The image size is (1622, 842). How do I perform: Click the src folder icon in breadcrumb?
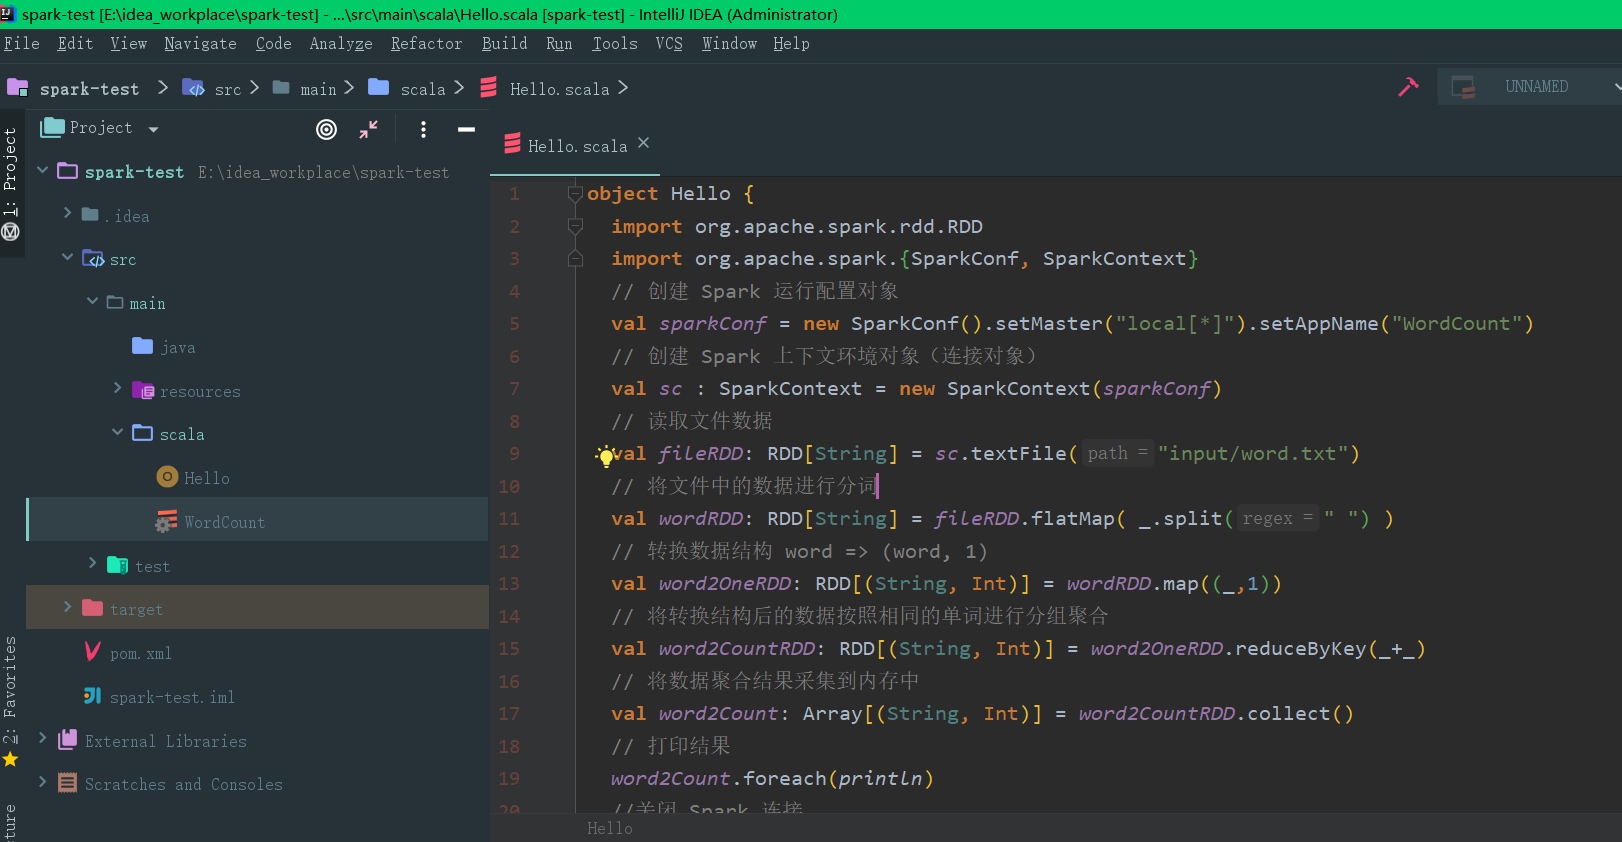tap(193, 88)
